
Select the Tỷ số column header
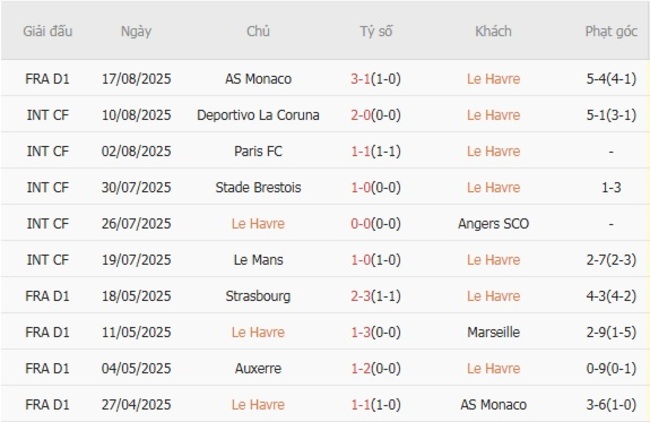[376, 31]
